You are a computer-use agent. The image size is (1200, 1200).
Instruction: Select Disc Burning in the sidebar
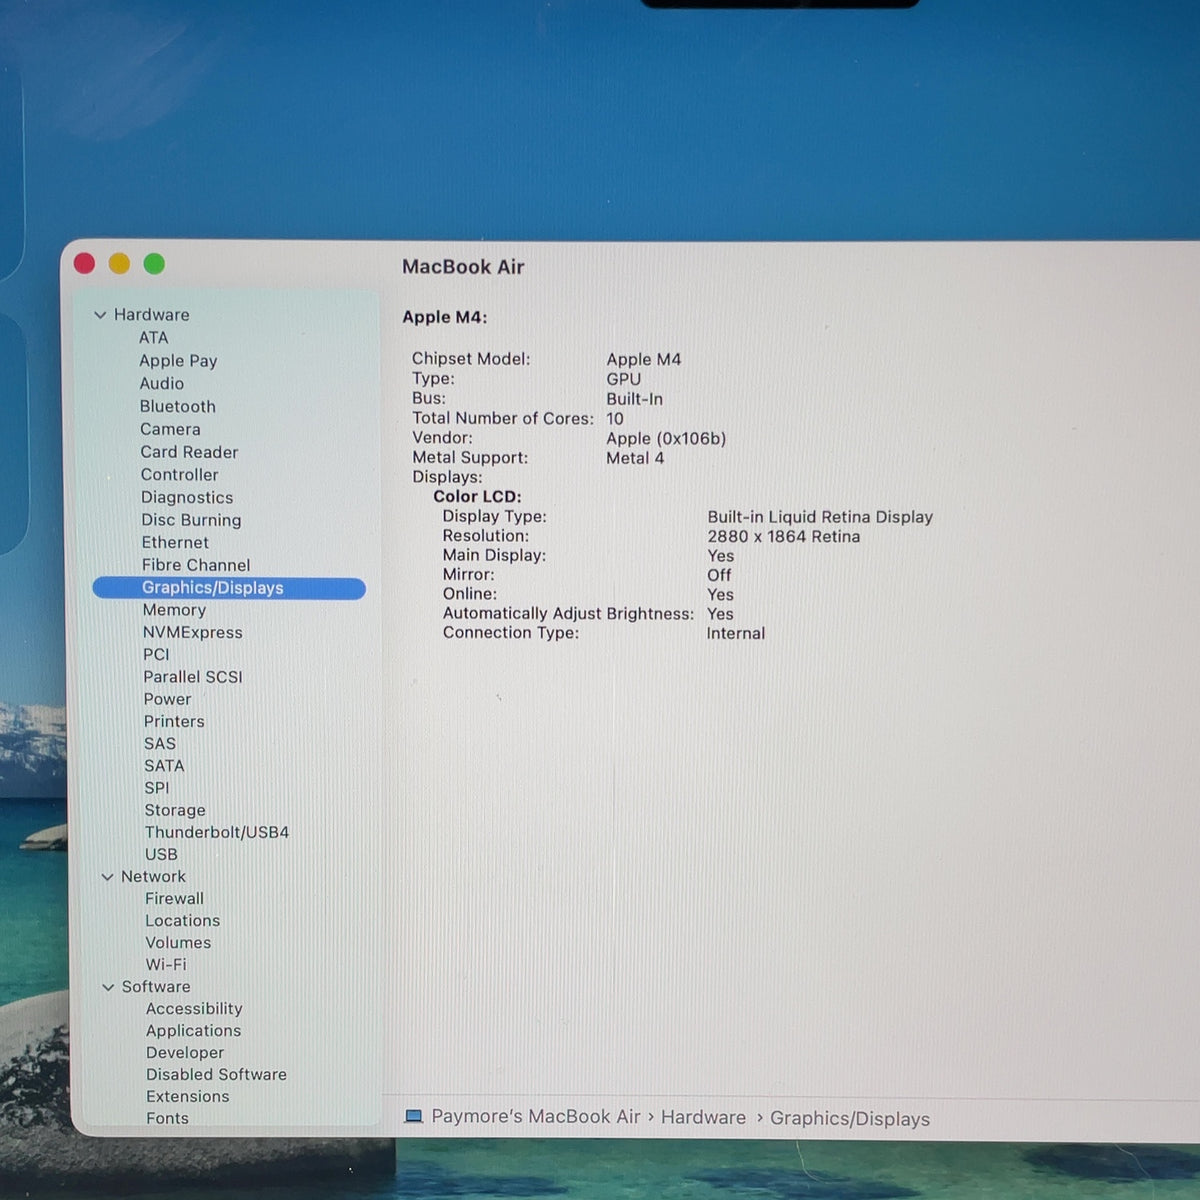(x=191, y=520)
